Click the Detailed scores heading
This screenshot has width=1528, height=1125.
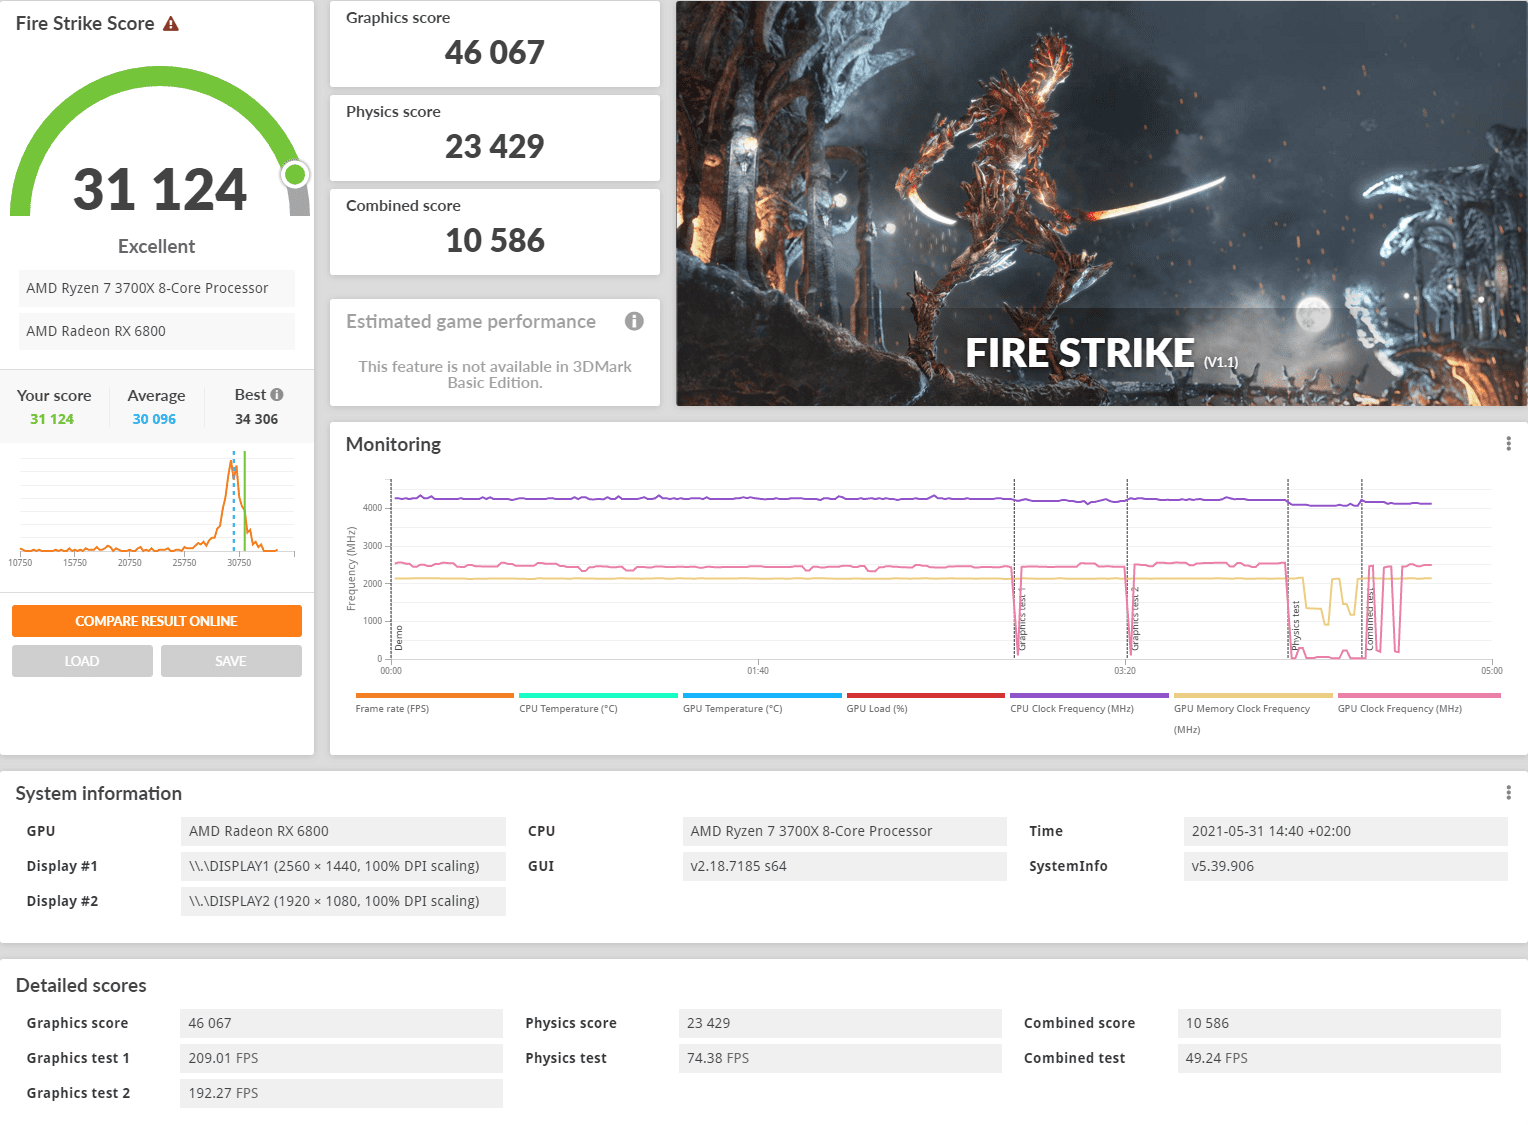click(x=81, y=986)
